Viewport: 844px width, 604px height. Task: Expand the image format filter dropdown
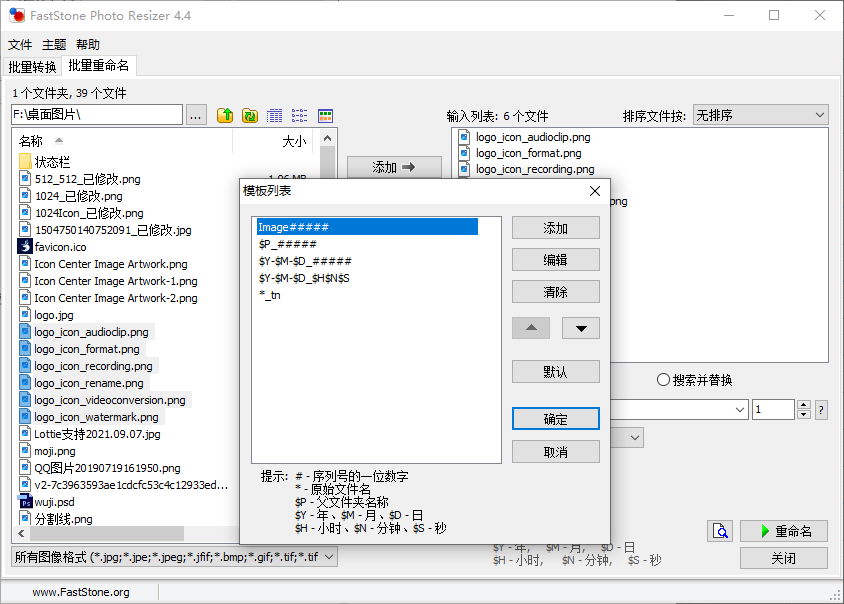330,557
